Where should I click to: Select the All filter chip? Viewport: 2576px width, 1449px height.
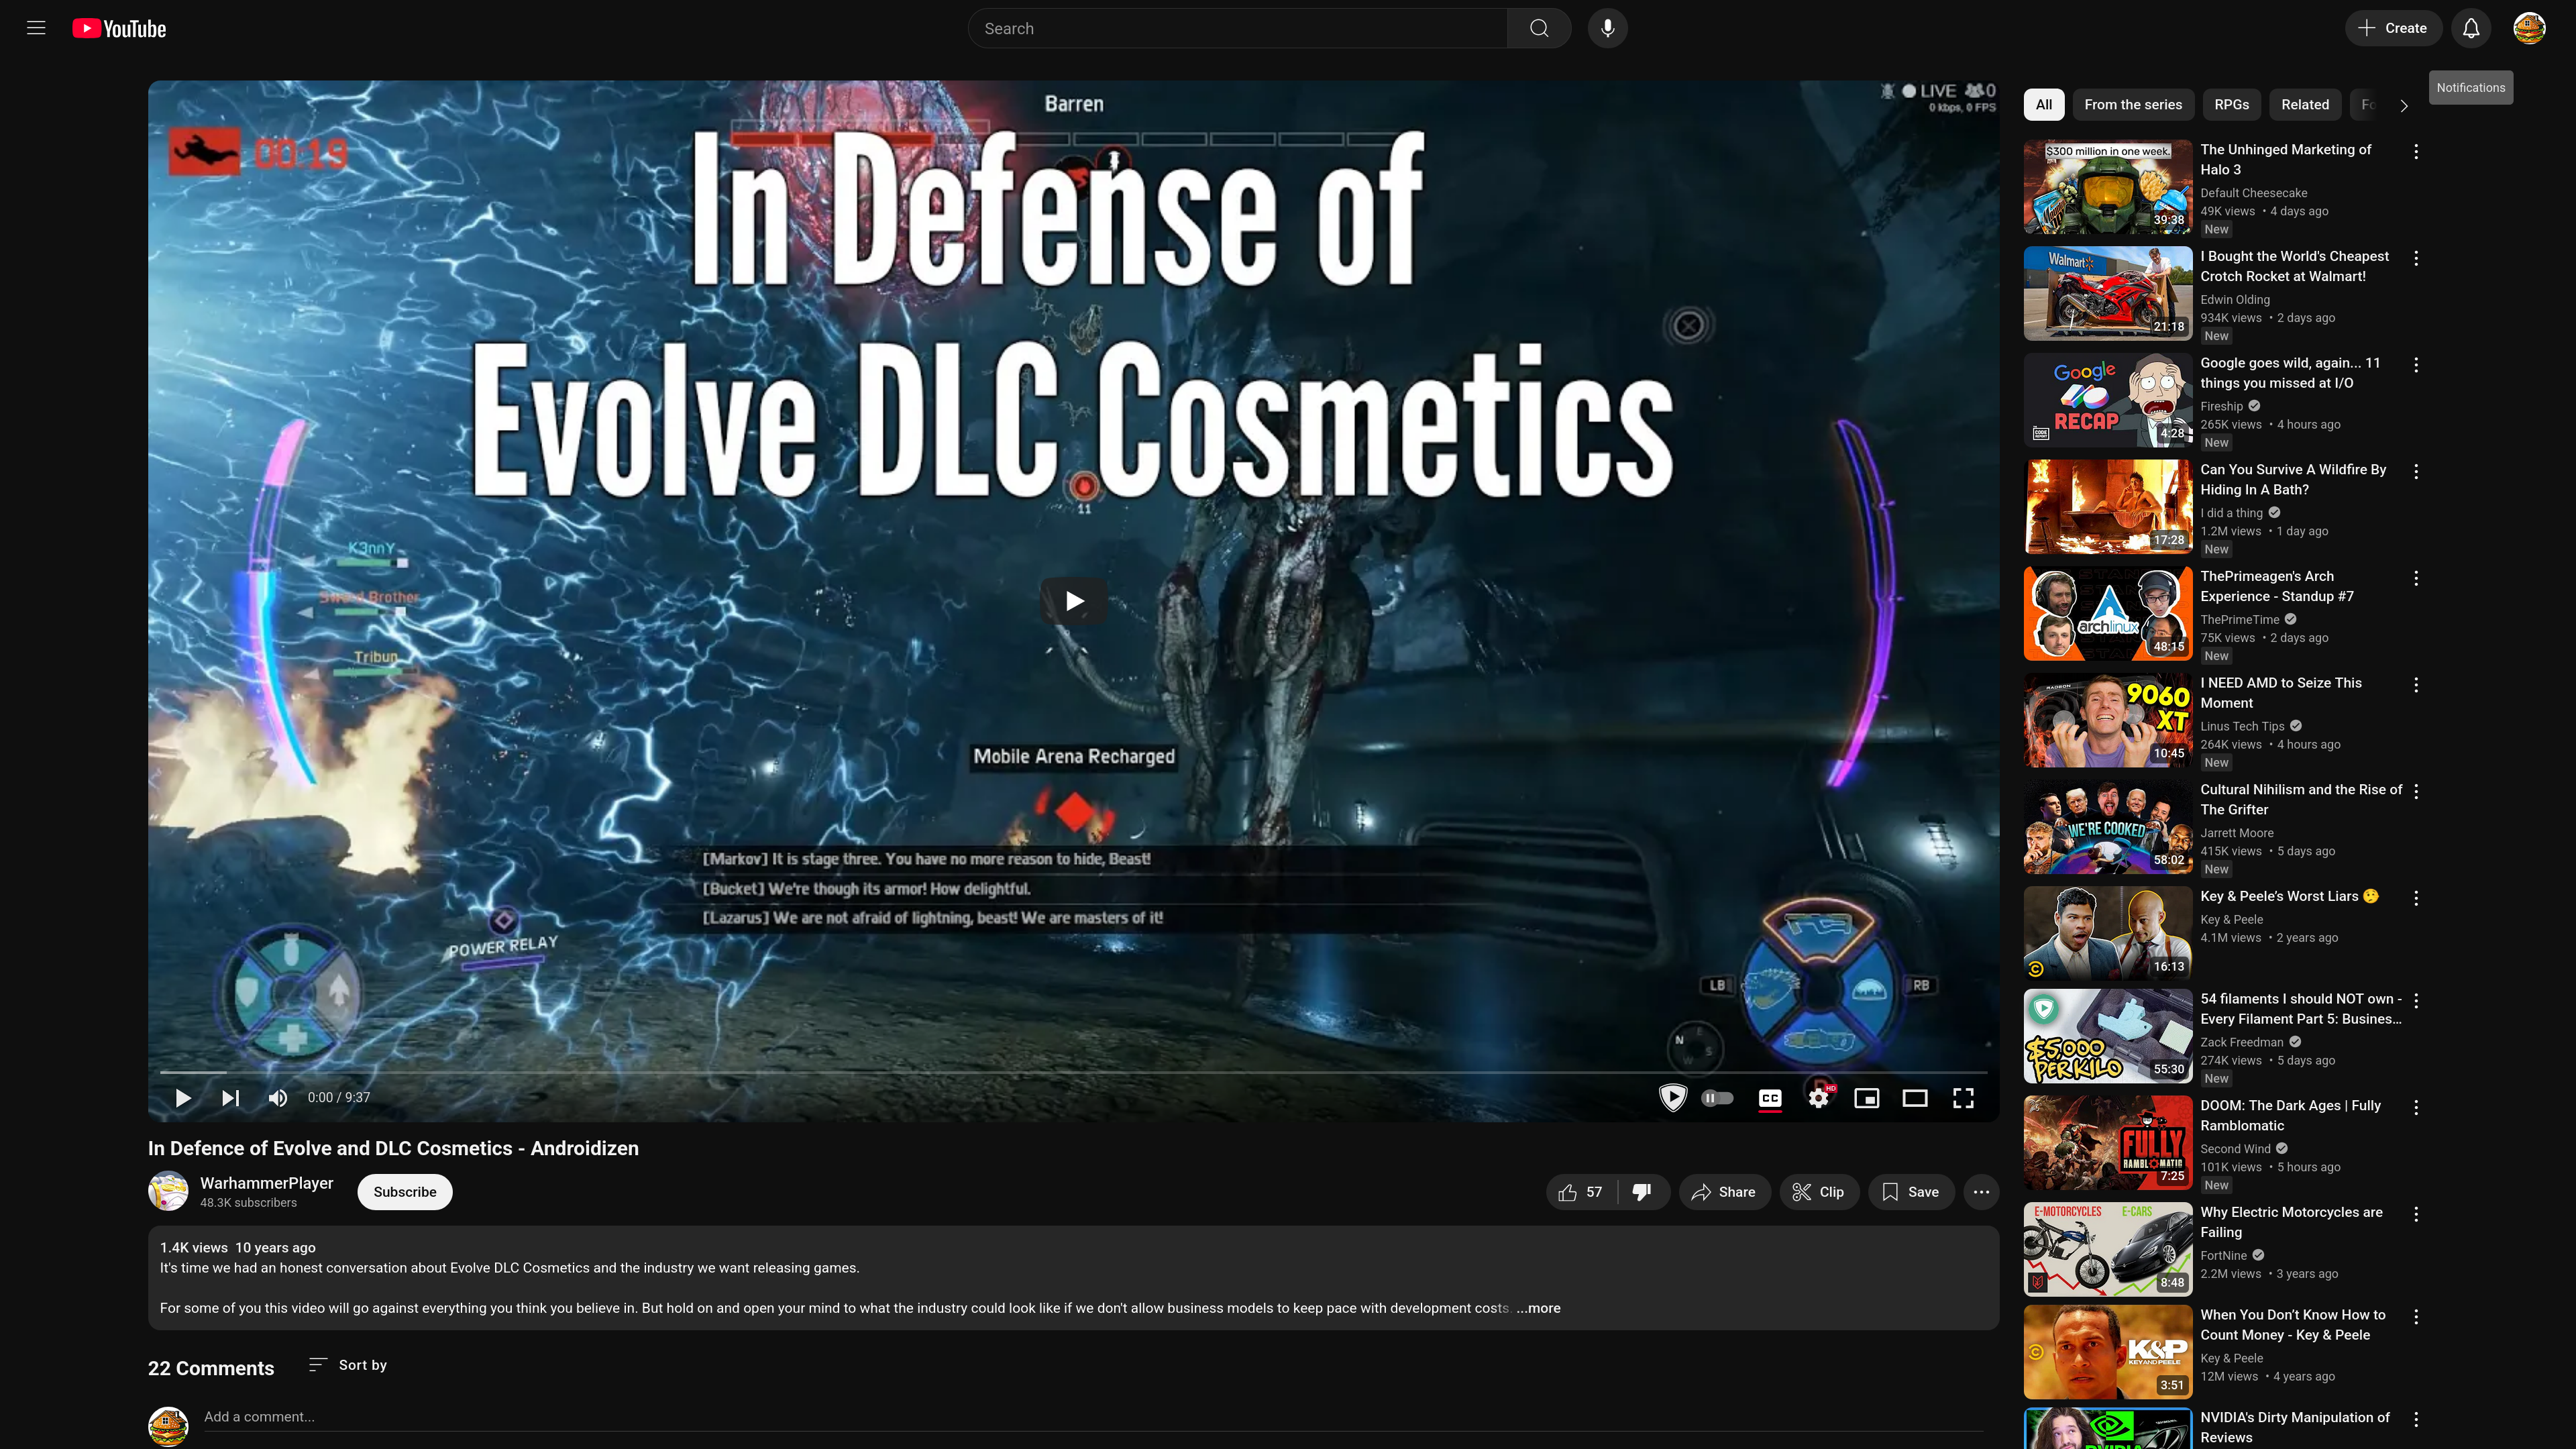coord(2044,104)
